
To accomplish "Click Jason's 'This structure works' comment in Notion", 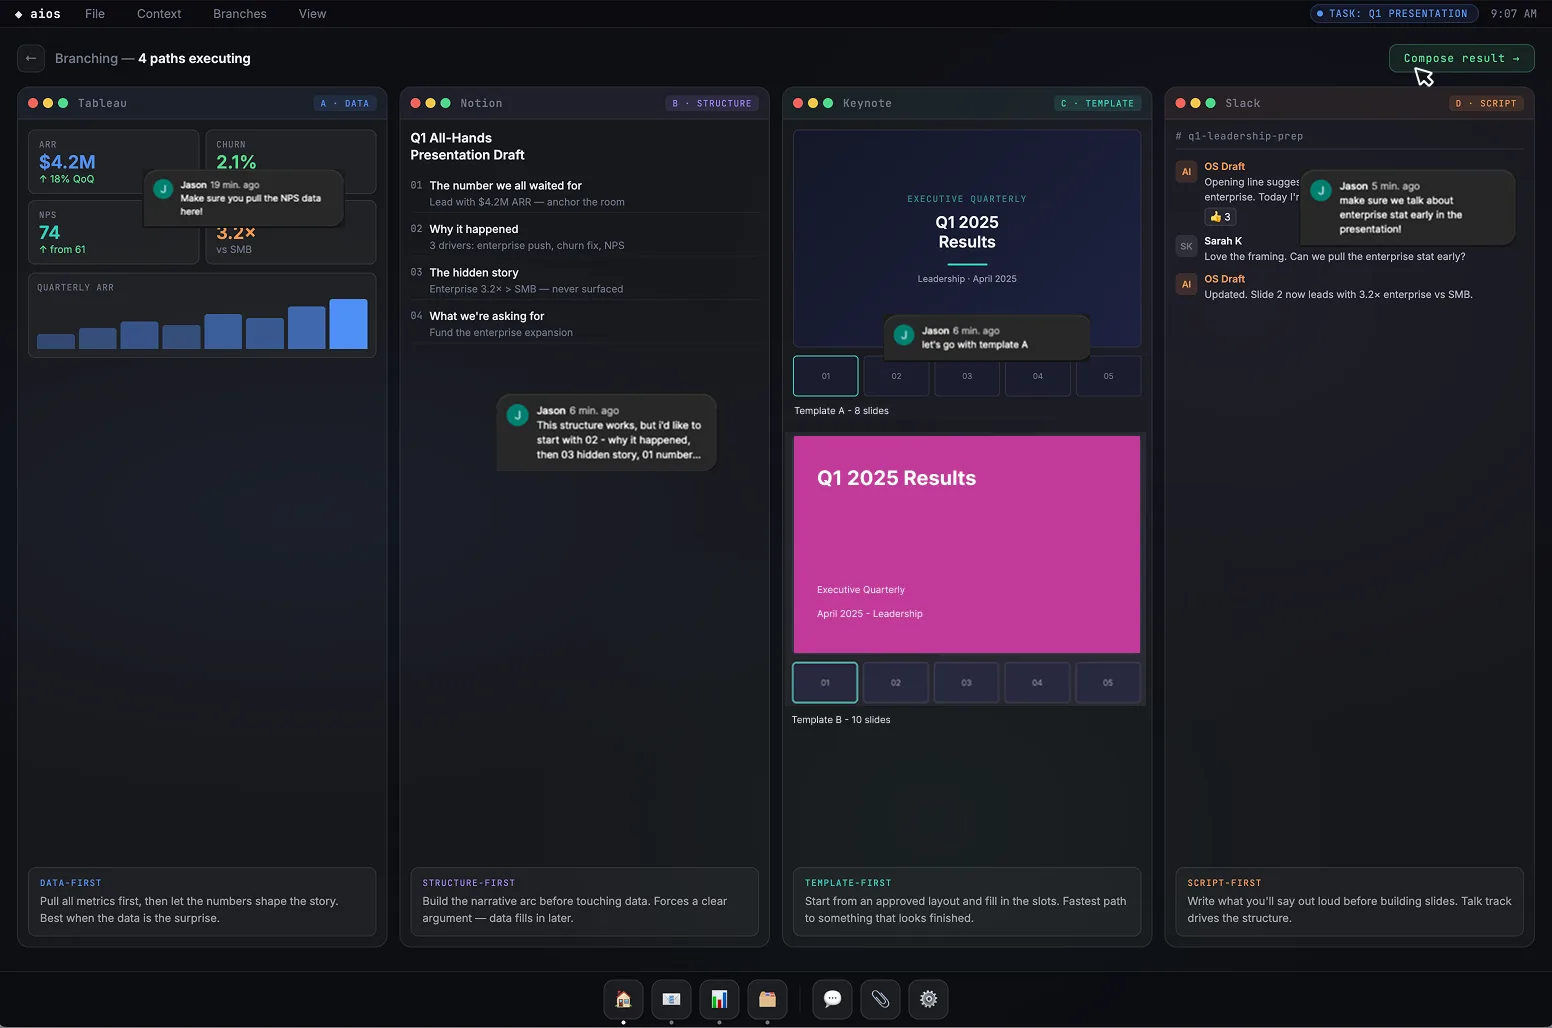I will [x=607, y=432].
